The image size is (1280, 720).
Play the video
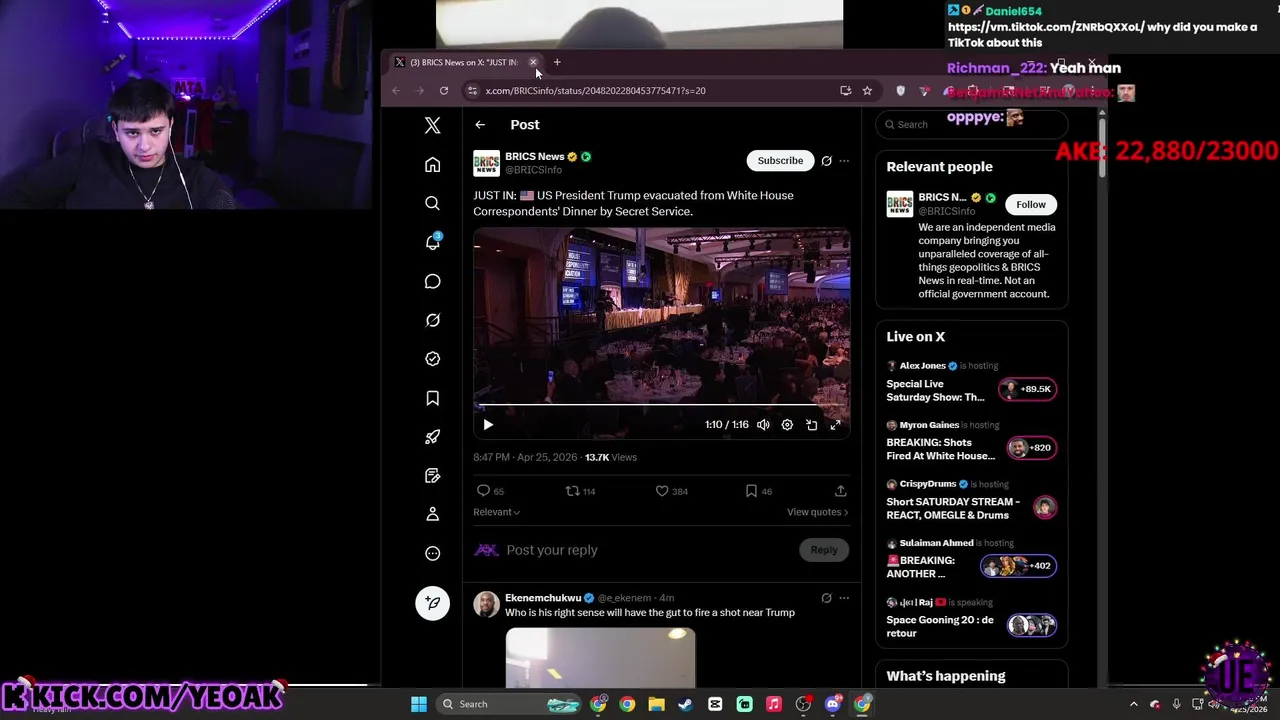pyautogui.click(x=488, y=425)
